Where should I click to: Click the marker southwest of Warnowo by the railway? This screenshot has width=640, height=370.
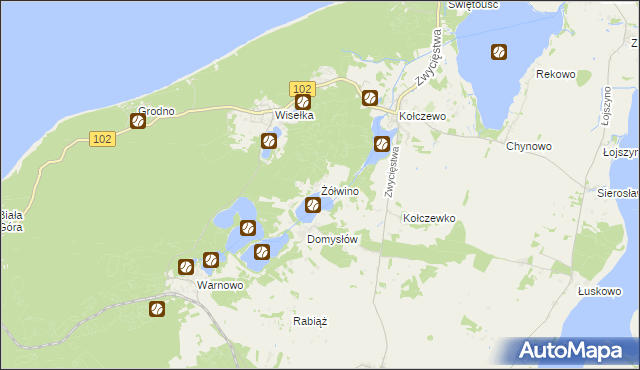point(157,309)
